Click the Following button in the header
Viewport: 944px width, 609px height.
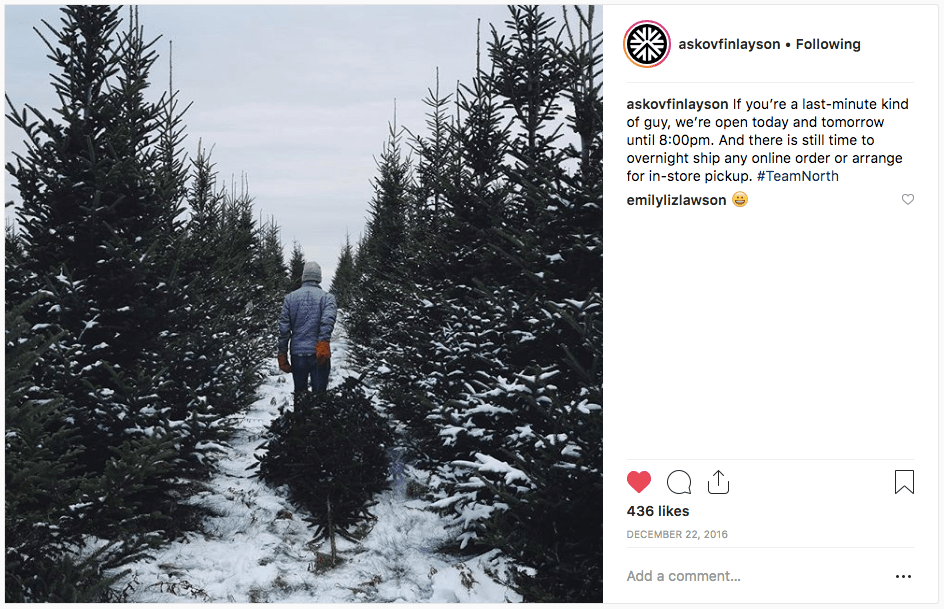(828, 44)
